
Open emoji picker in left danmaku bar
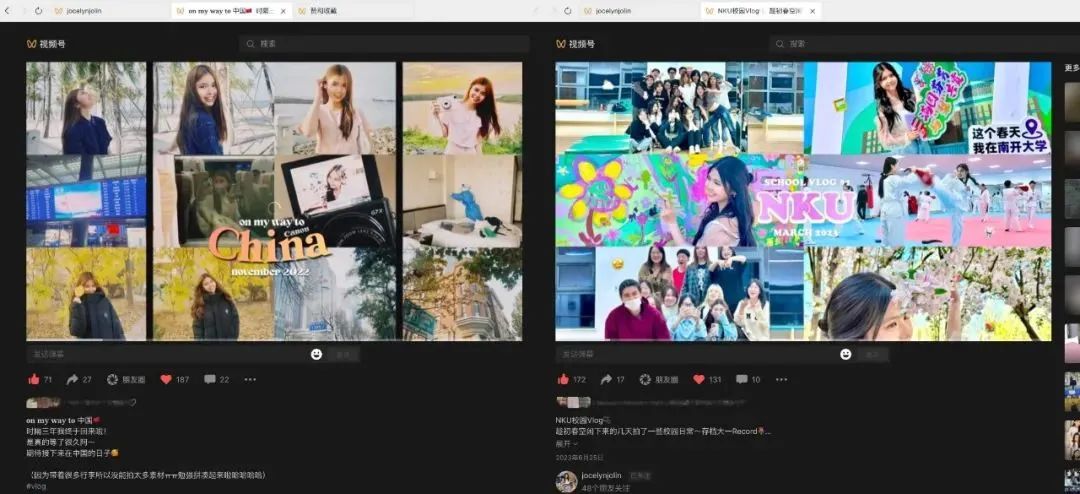(317, 354)
